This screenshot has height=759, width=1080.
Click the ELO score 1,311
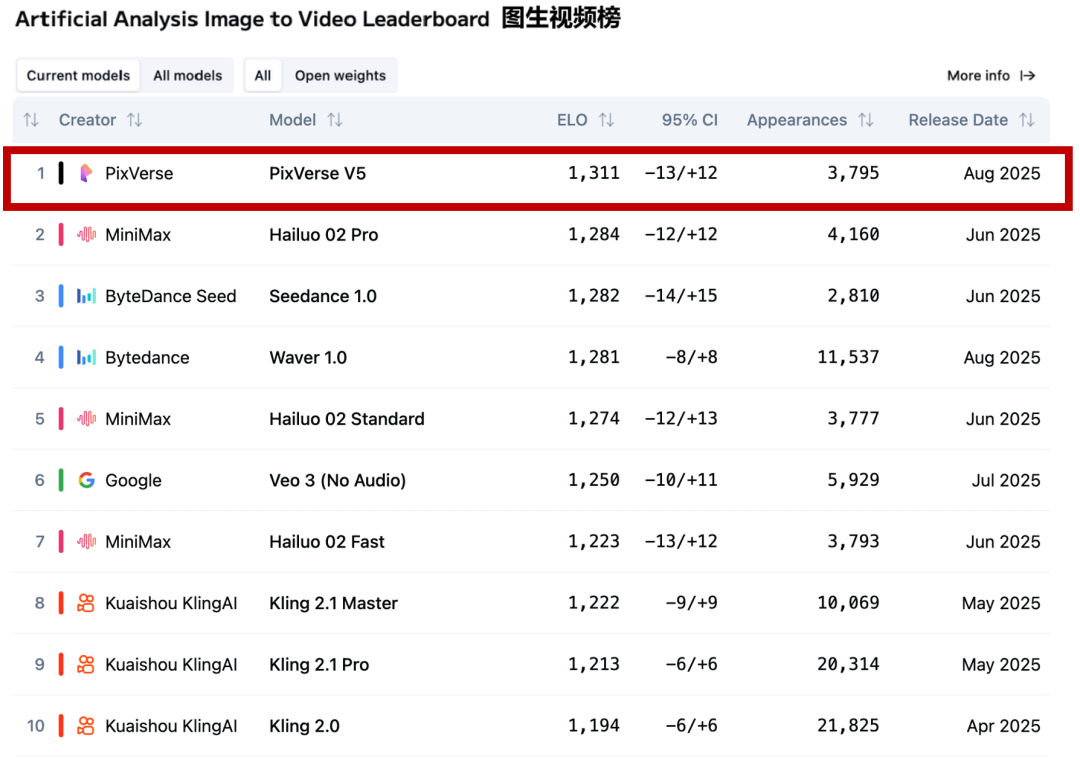tap(594, 174)
